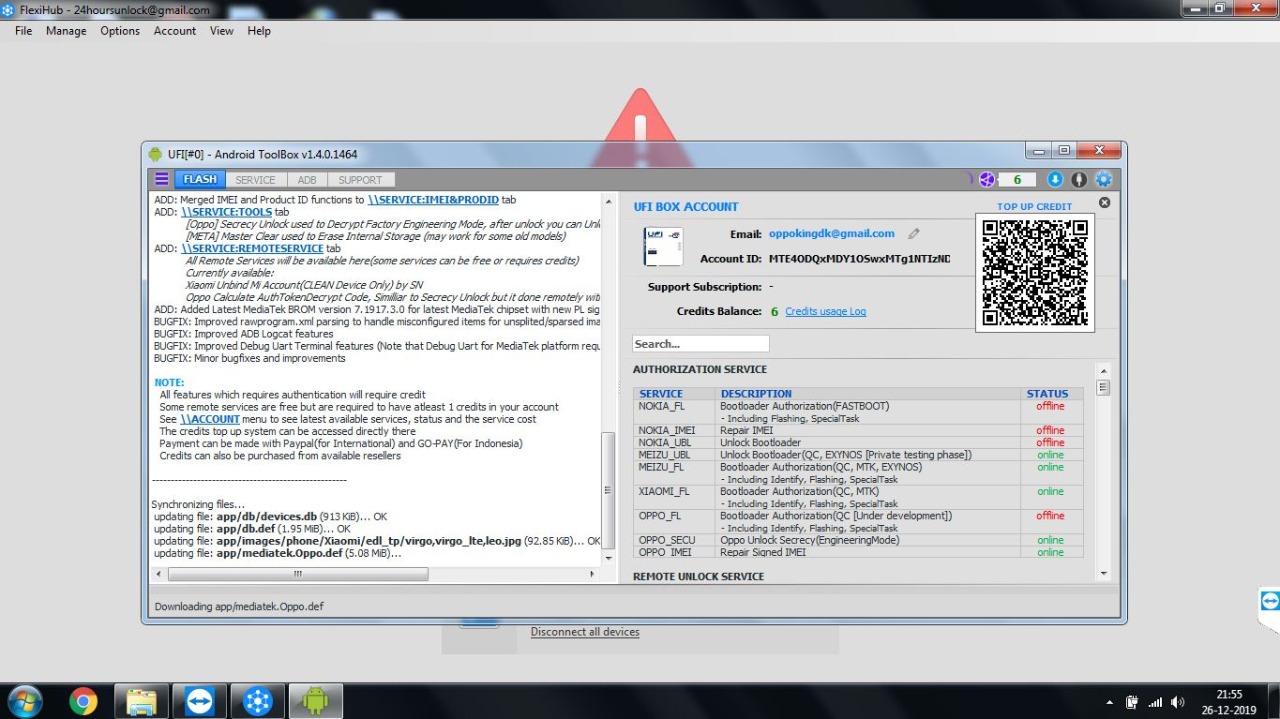The height and width of the screenshot is (719, 1280).
Task: Open the FlexiHub File menu
Action: 24,31
